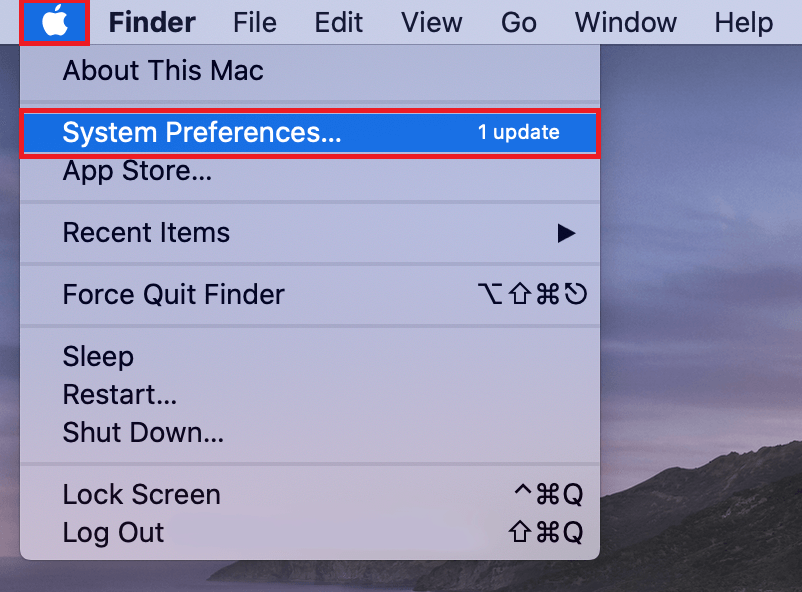This screenshot has width=802, height=592.
Task: Open the Help menu
Action: [743, 22]
